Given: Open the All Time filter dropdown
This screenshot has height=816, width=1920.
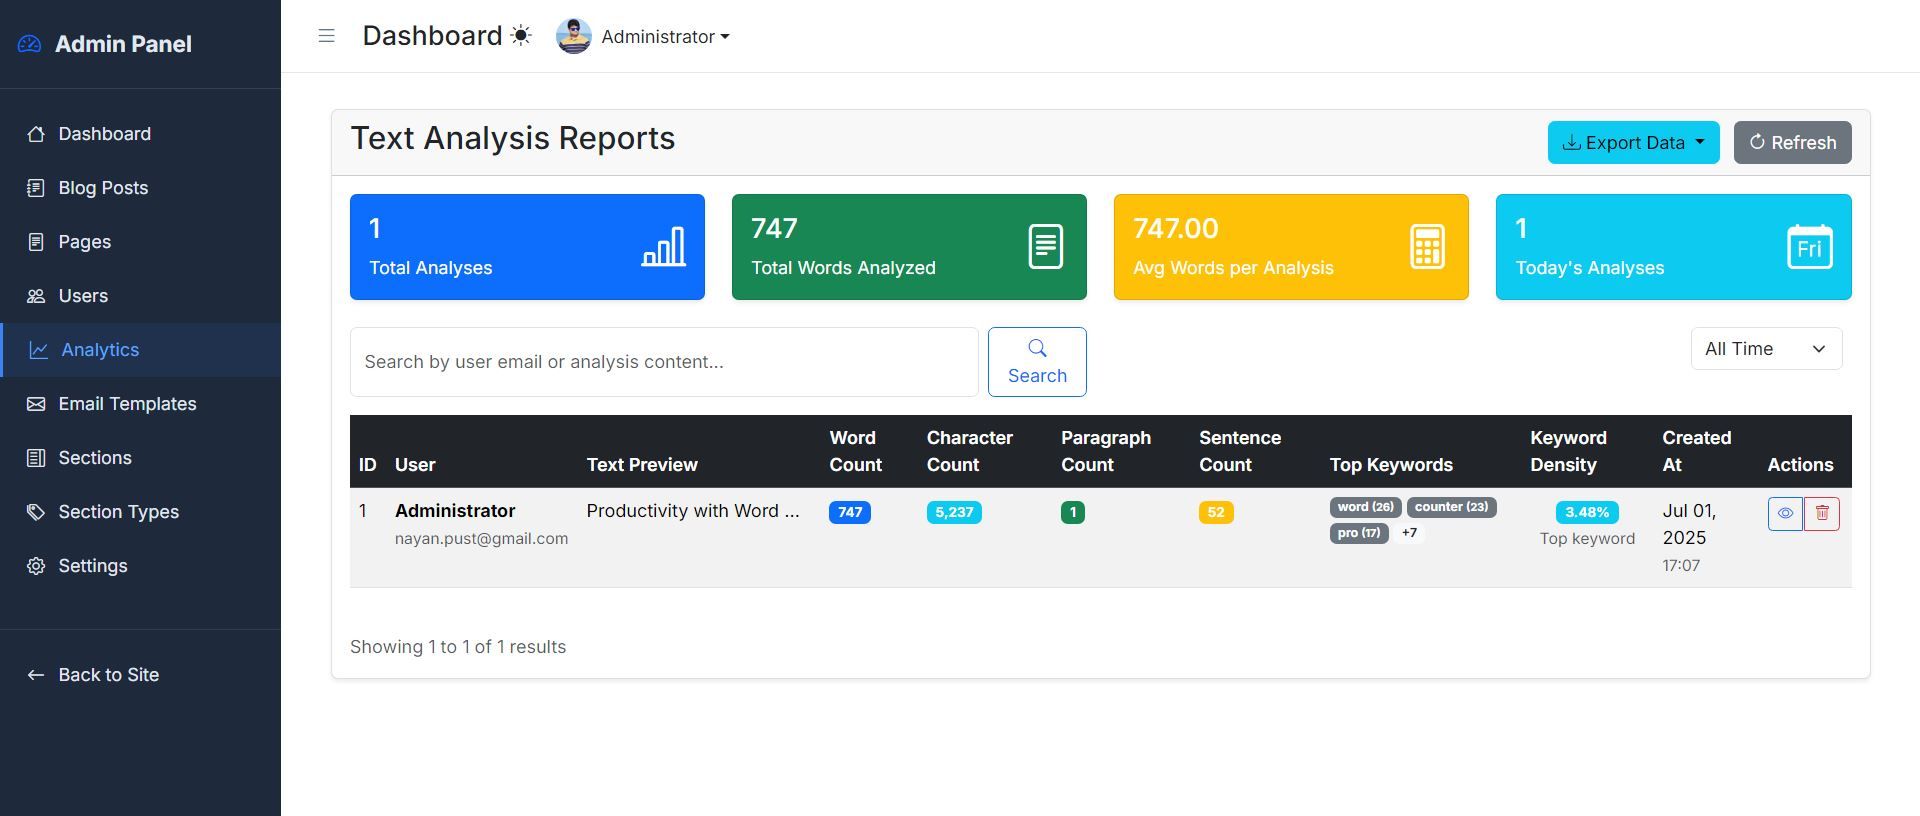Looking at the screenshot, I should point(1765,349).
